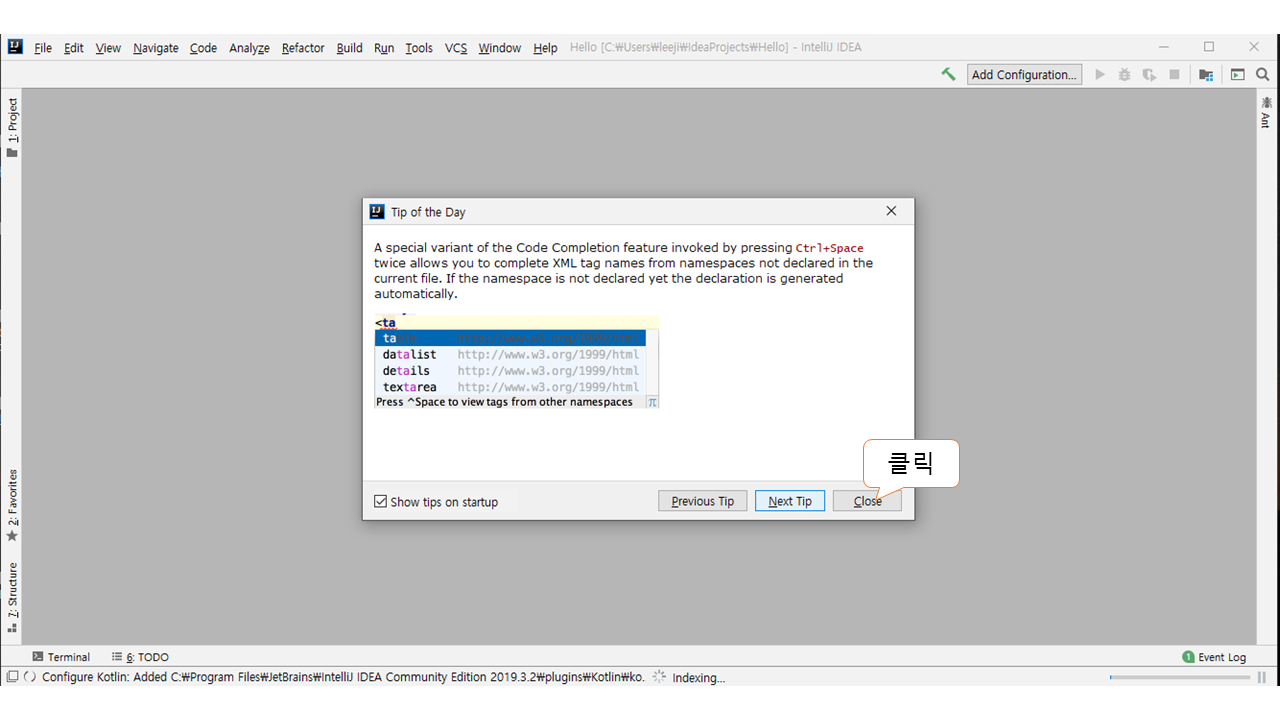Open the Add Configuration selector

tap(1024, 74)
